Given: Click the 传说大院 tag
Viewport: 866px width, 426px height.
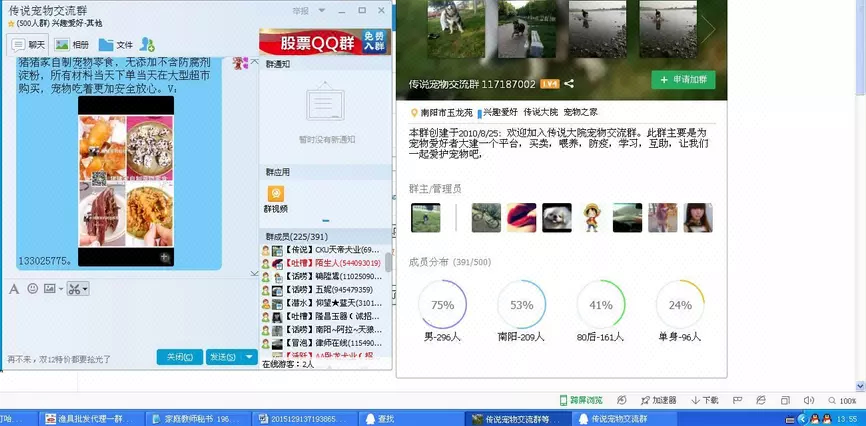Looking at the screenshot, I should (x=541, y=113).
